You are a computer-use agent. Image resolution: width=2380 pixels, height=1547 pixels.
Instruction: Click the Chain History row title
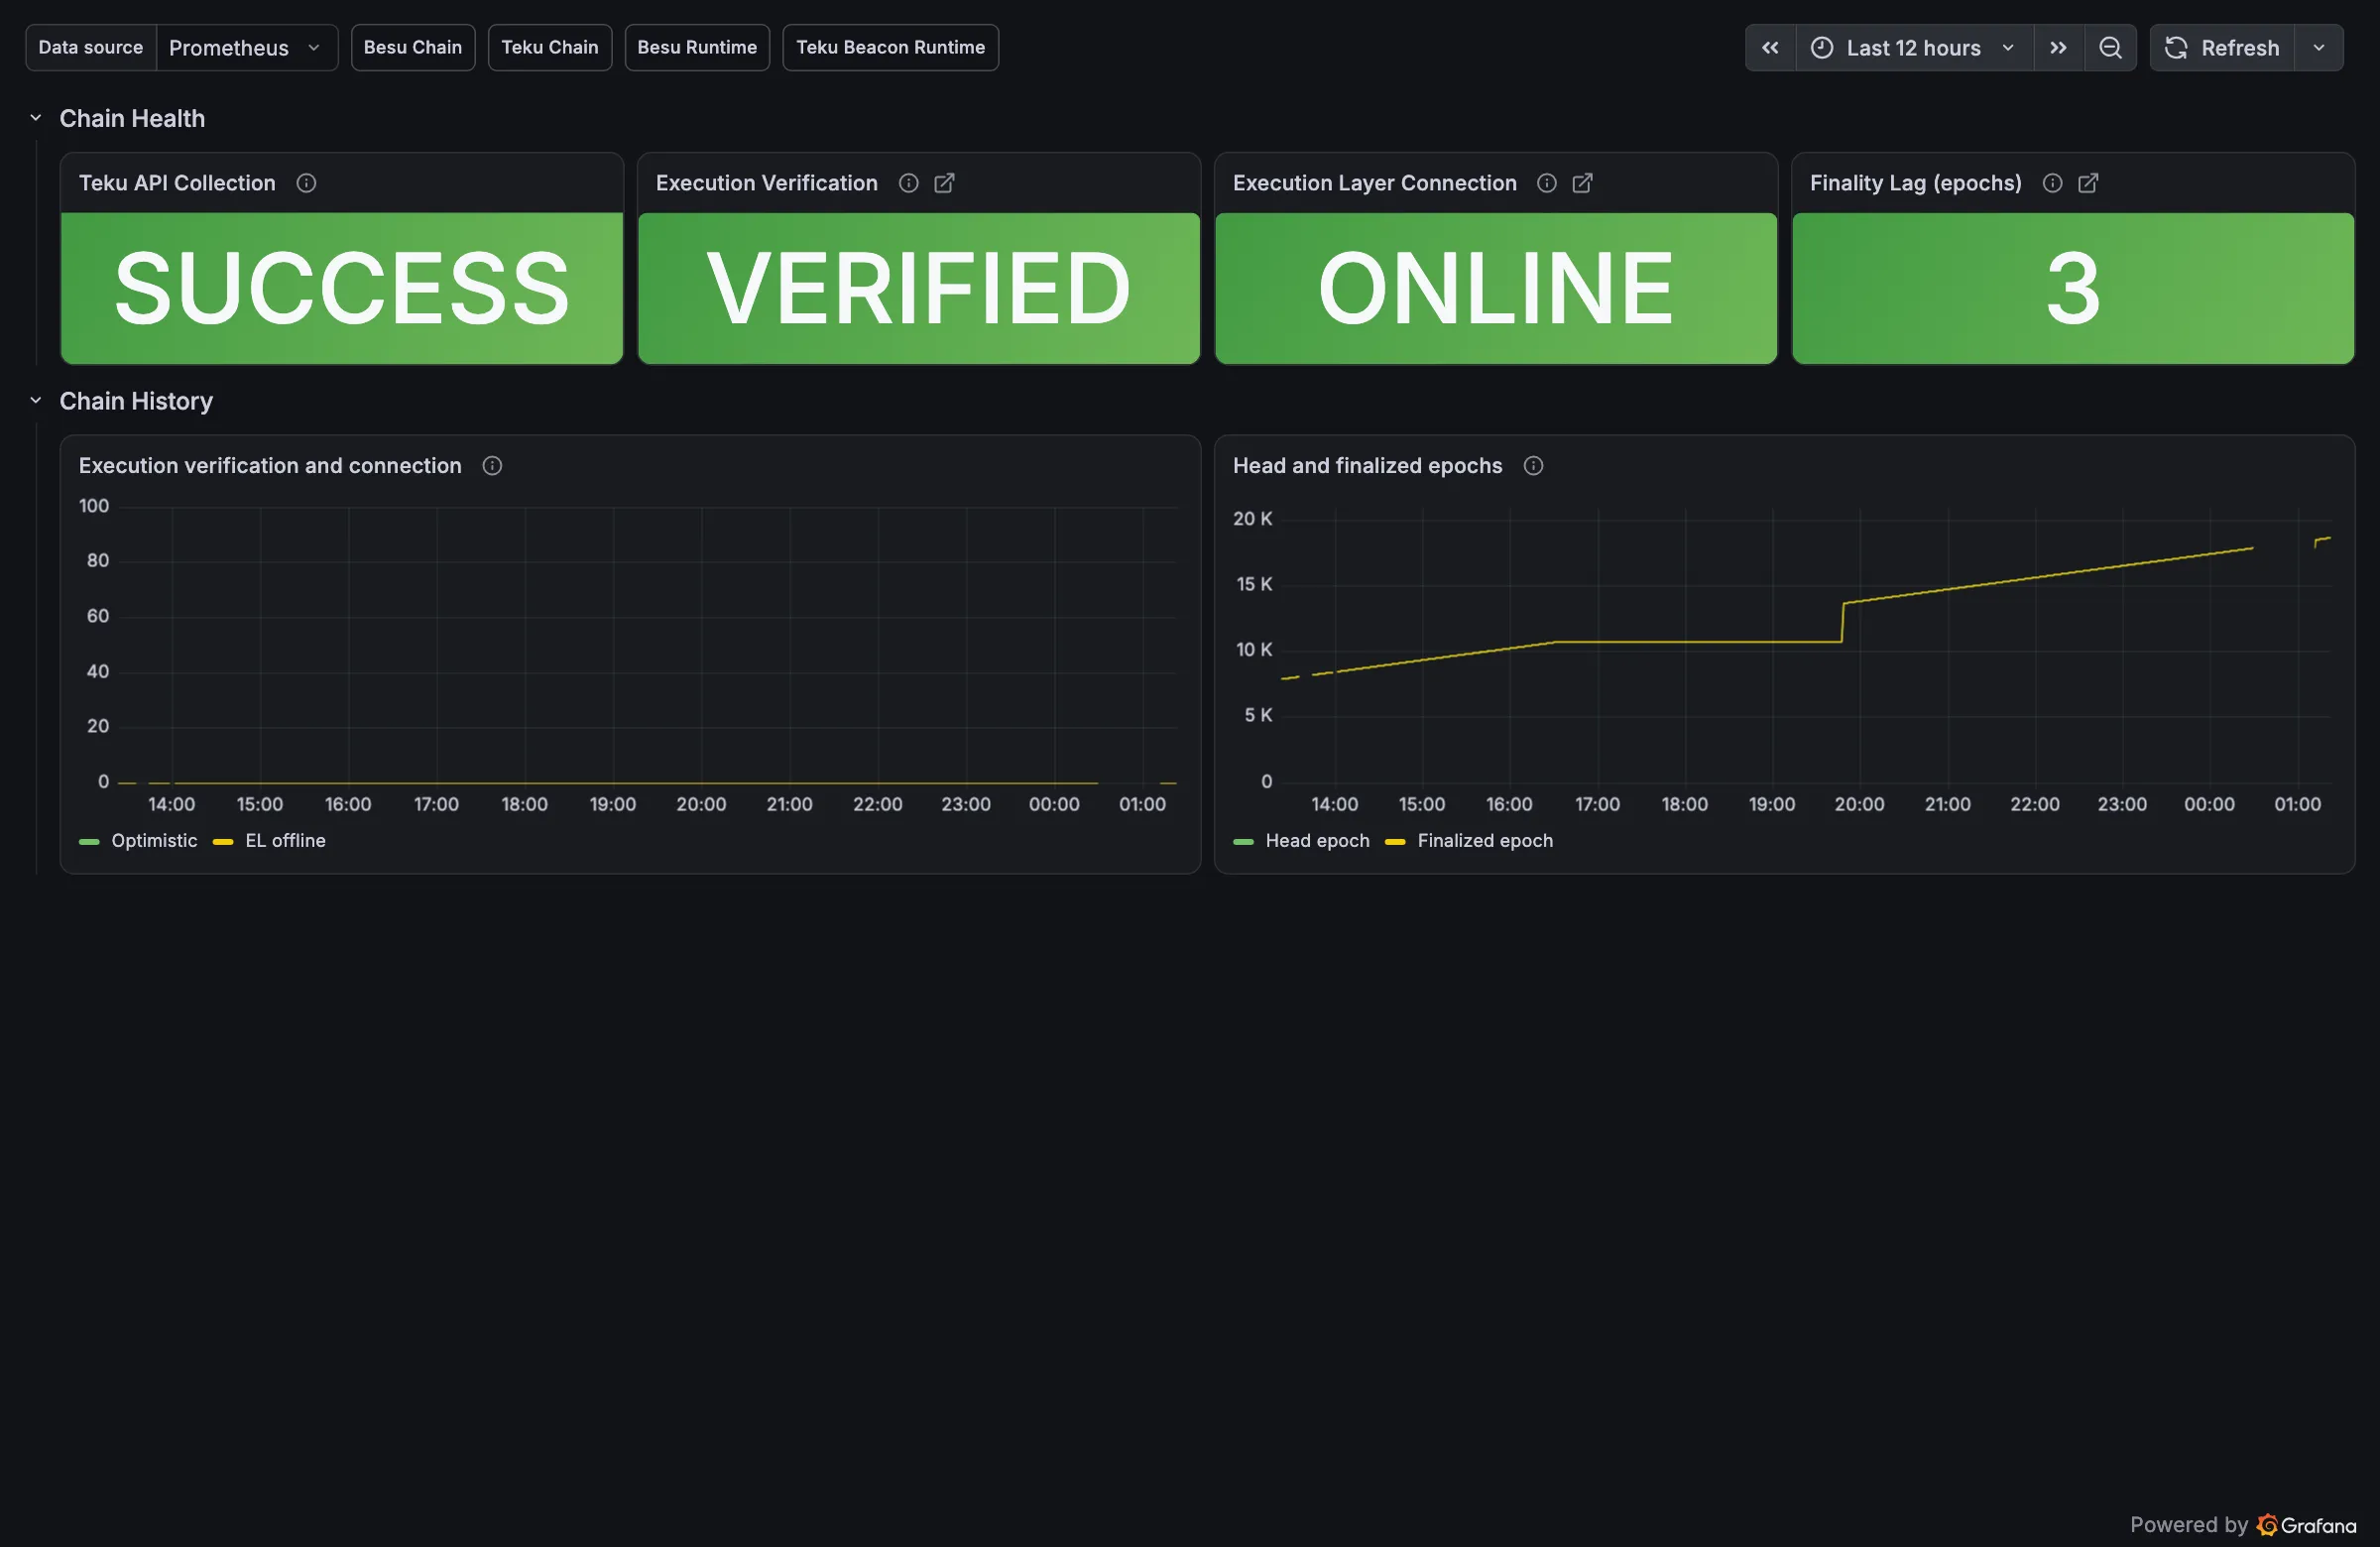(136, 401)
